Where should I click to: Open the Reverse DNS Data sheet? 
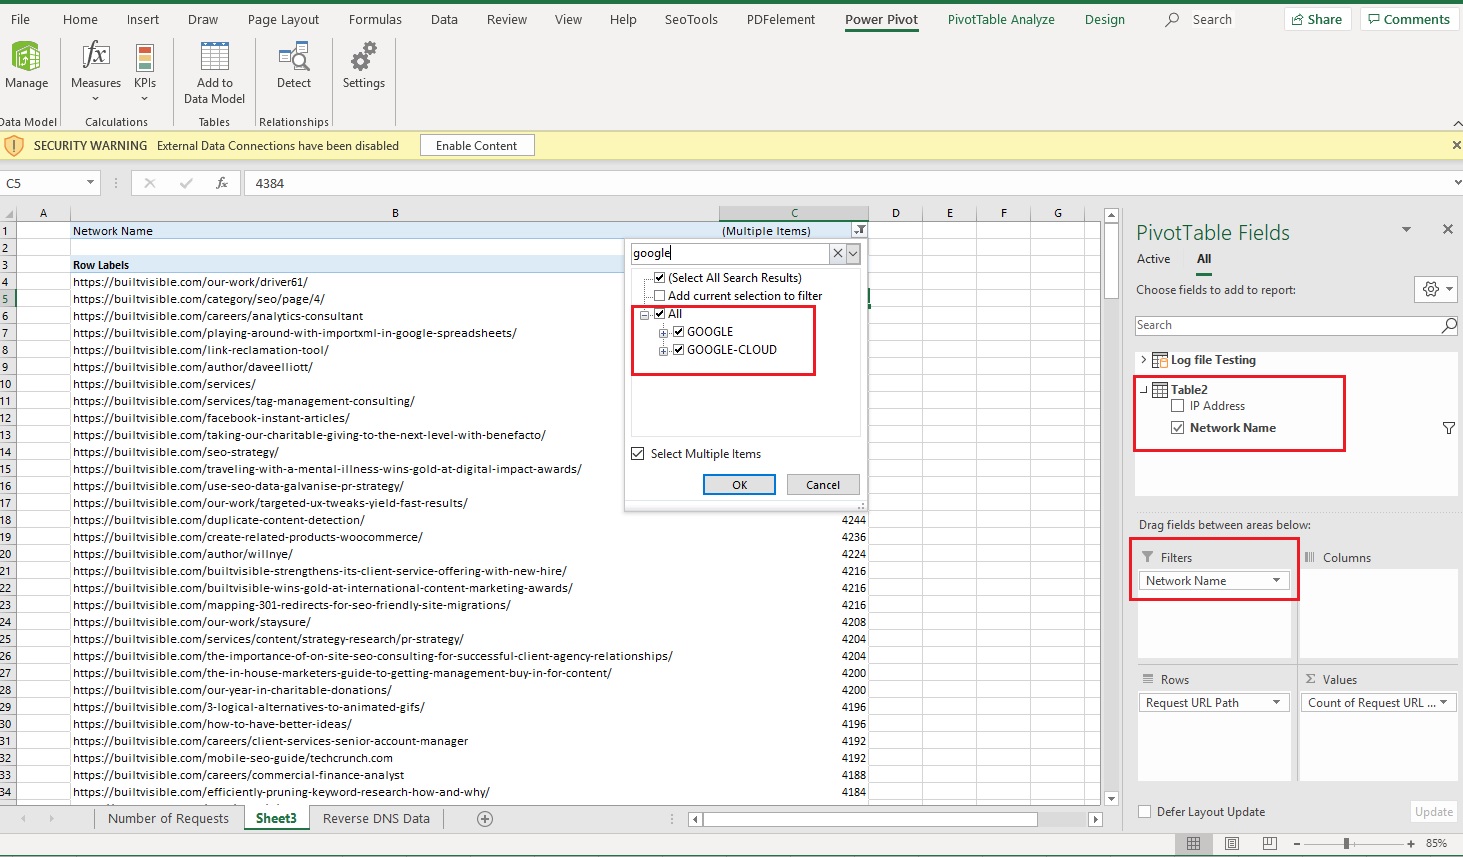376,818
